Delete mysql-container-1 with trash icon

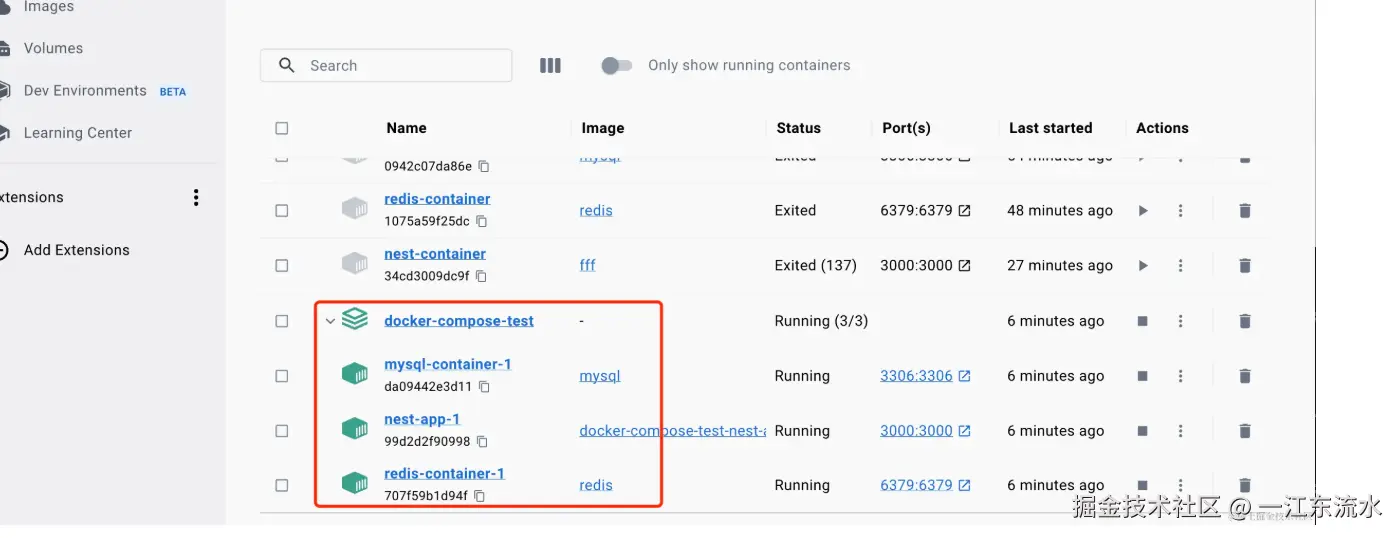point(1244,376)
